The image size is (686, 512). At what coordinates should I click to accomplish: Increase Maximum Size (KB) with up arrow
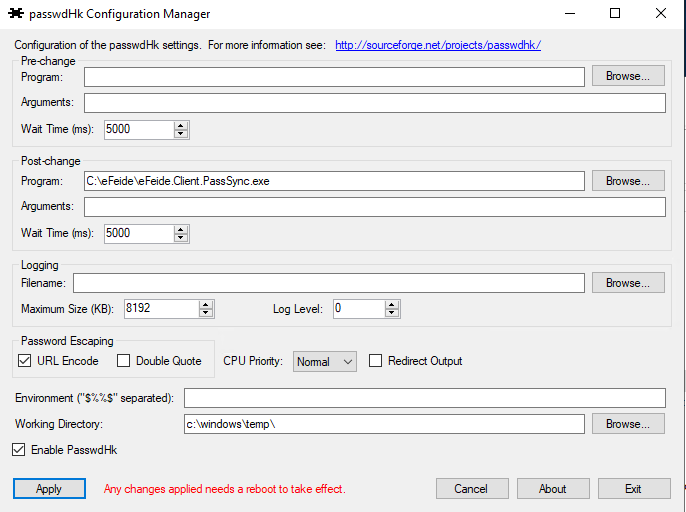(205, 305)
